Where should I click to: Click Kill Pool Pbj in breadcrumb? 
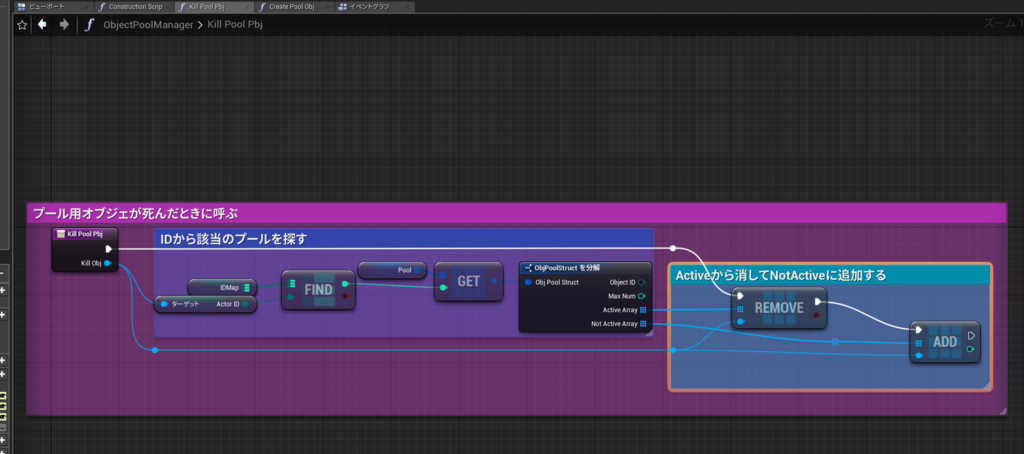235,25
